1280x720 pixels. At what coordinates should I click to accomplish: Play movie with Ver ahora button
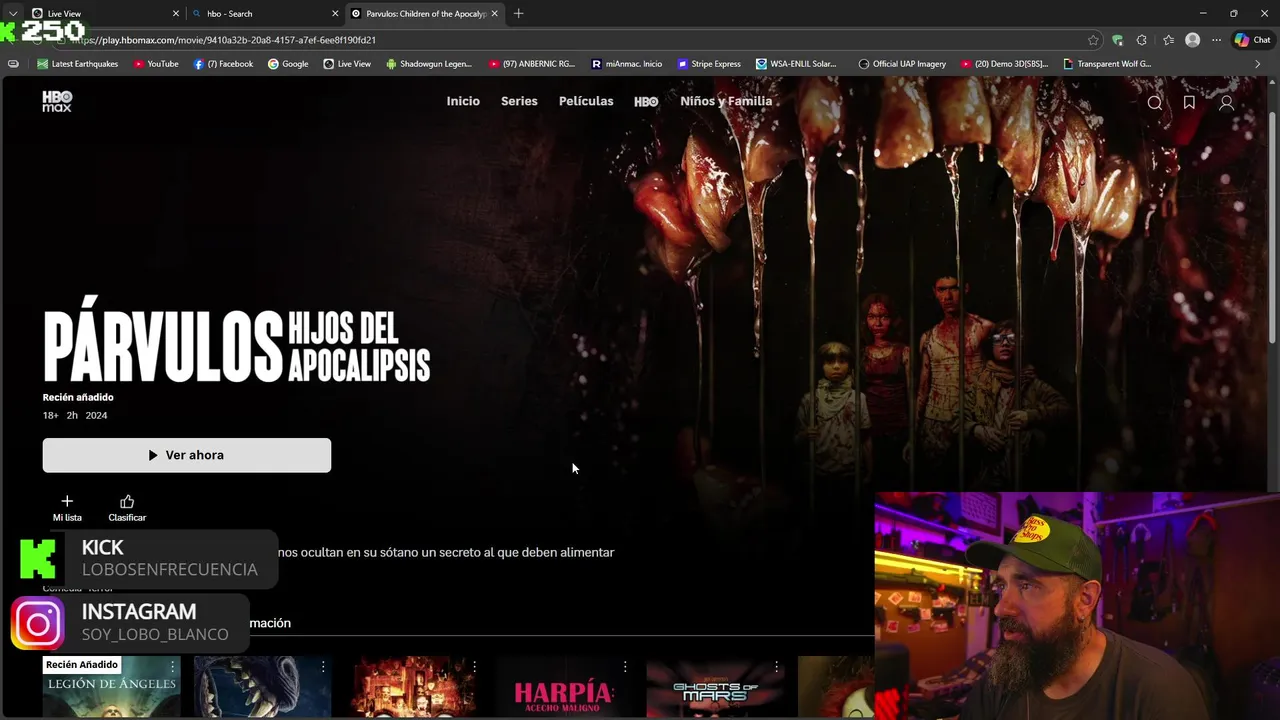(186, 455)
